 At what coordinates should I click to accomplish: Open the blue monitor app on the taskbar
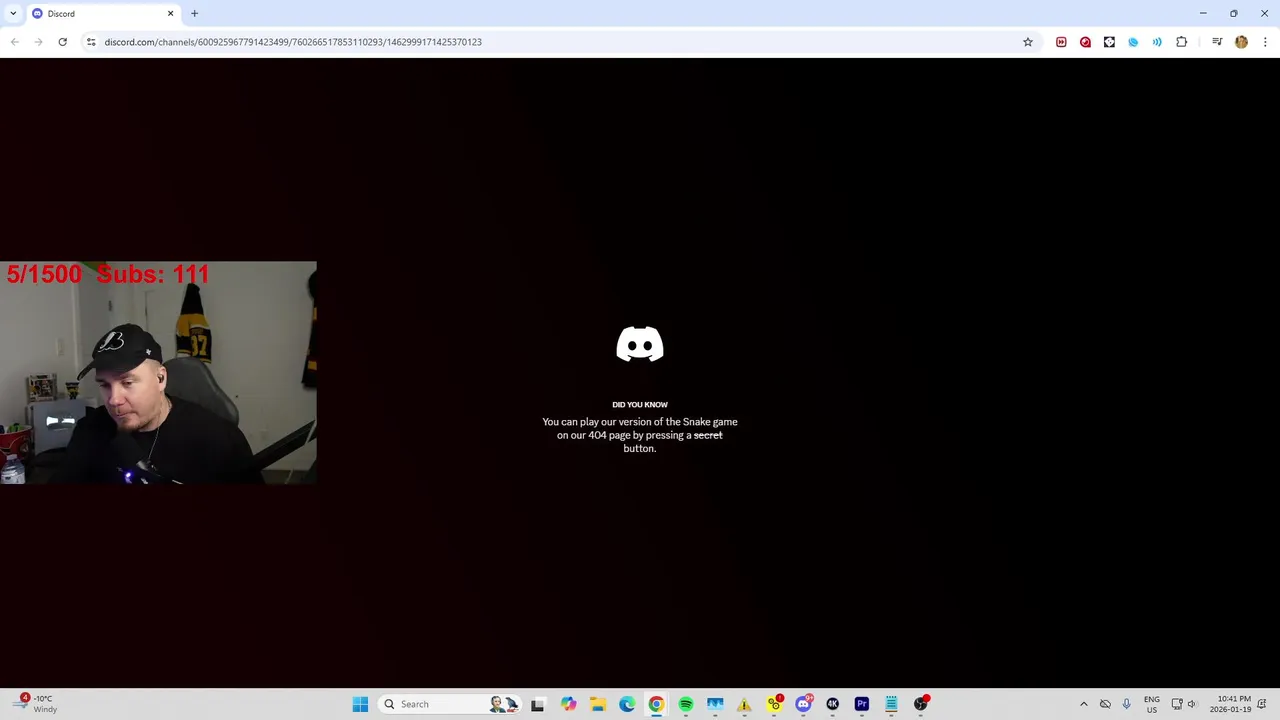pos(715,704)
